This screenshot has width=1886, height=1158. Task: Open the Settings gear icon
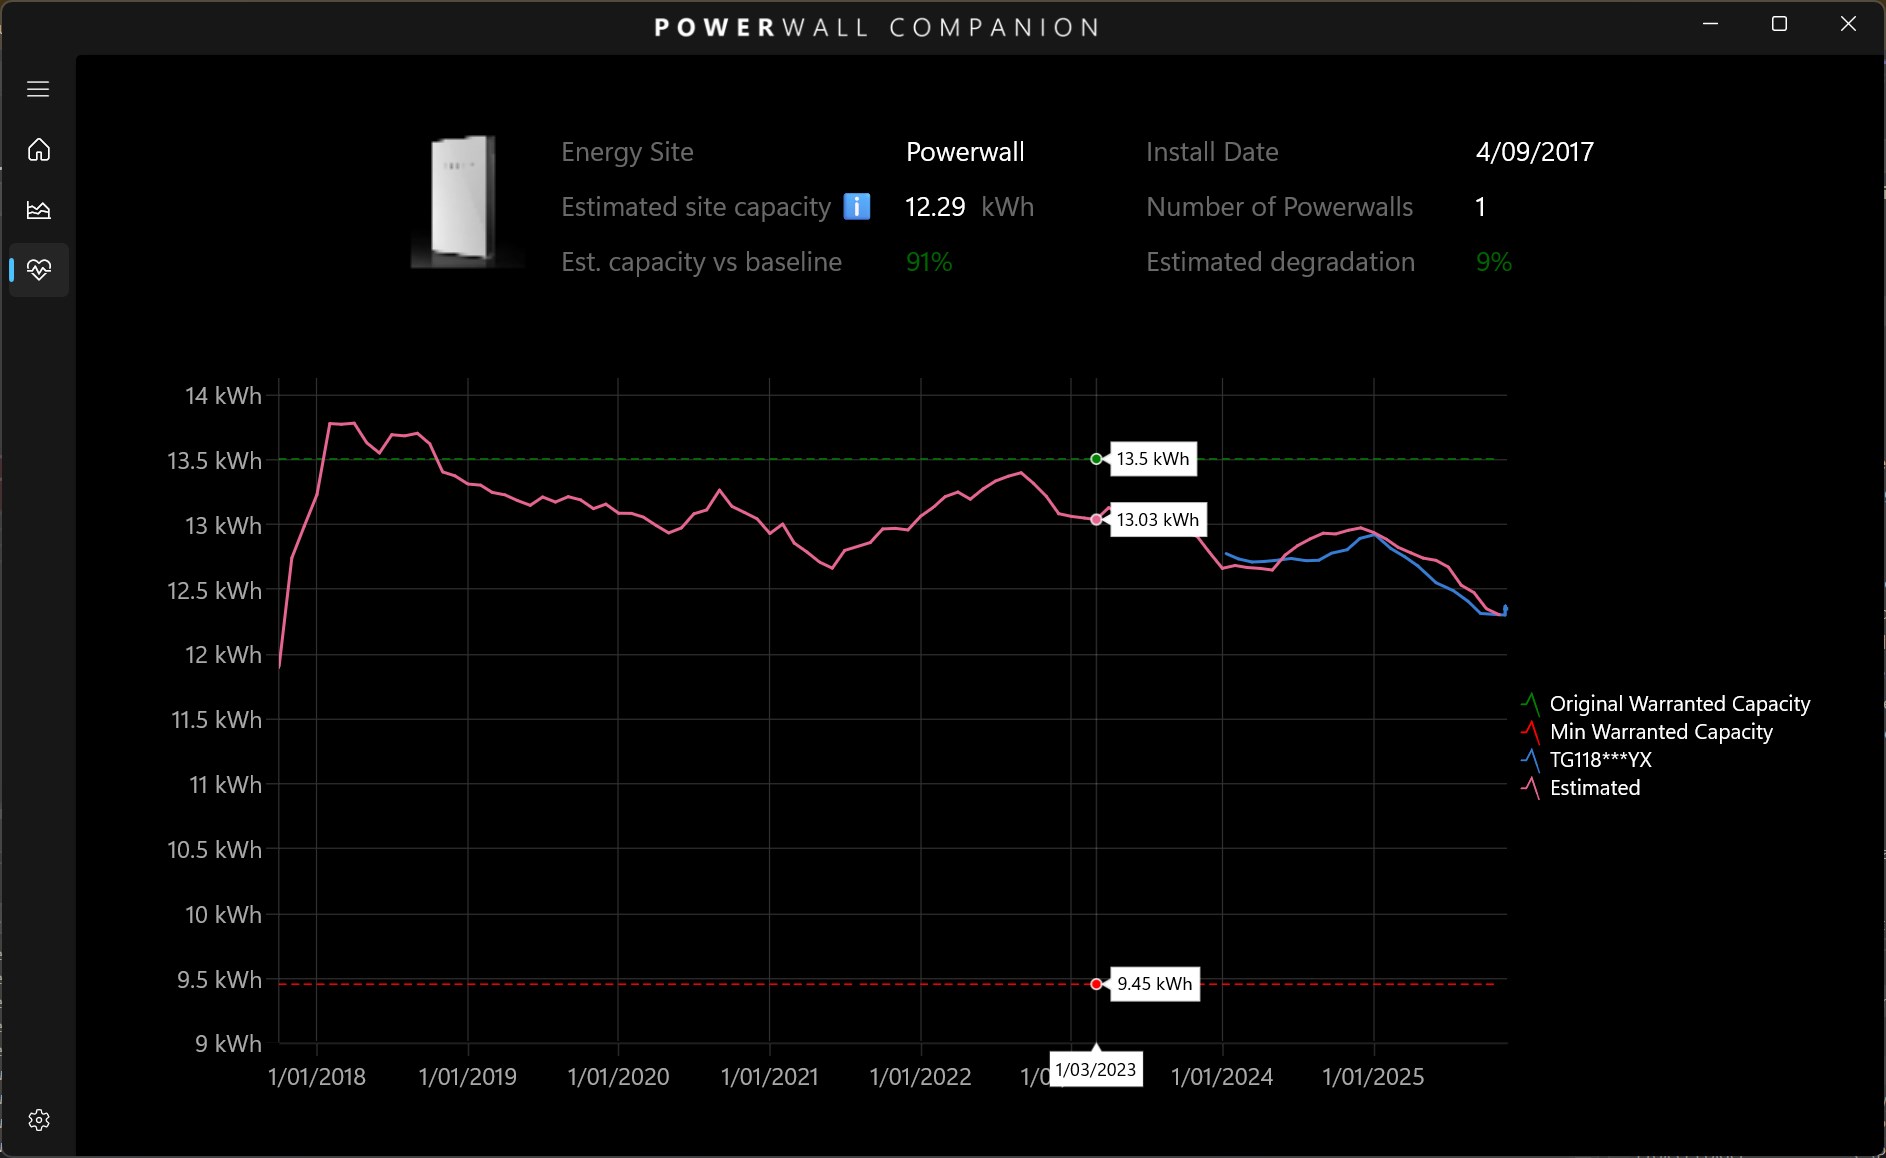pos(38,1120)
